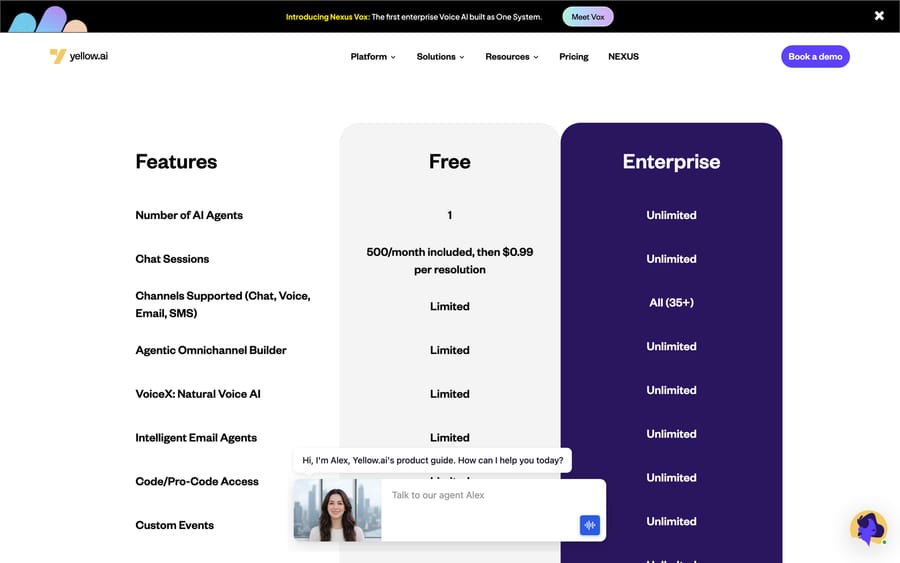Click the Introducing Nexus Vox banner text
This screenshot has width=900, height=563.
tap(413, 17)
